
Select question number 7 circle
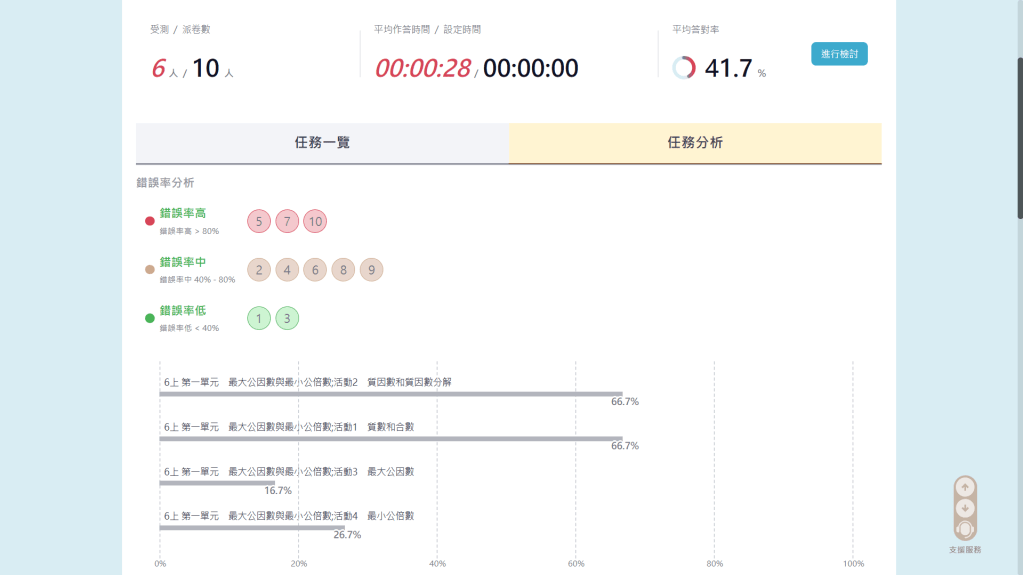pyautogui.click(x=287, y=221)
